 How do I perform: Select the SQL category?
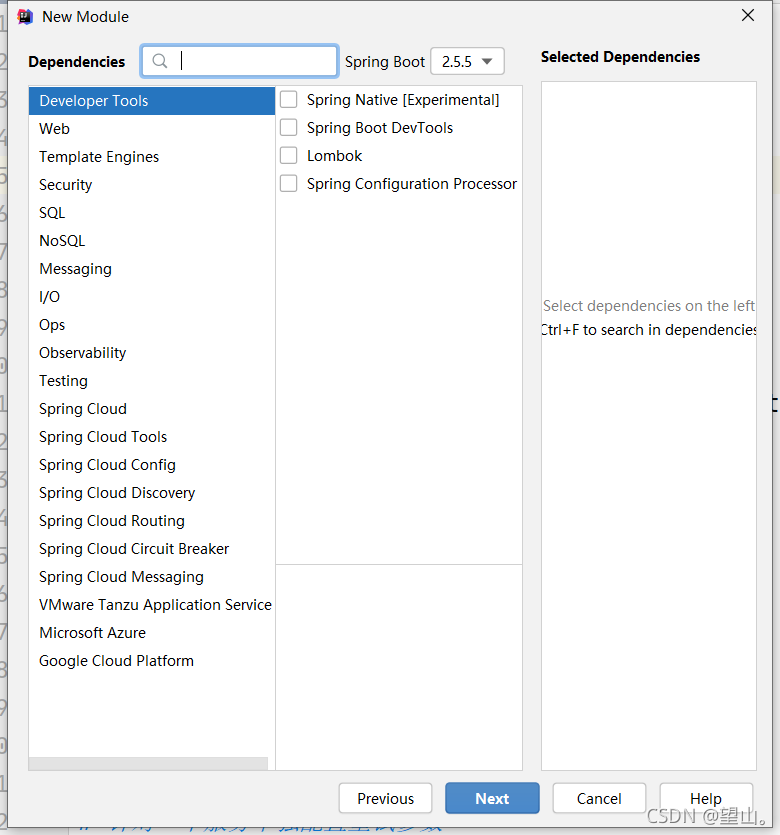click(152, 213)
